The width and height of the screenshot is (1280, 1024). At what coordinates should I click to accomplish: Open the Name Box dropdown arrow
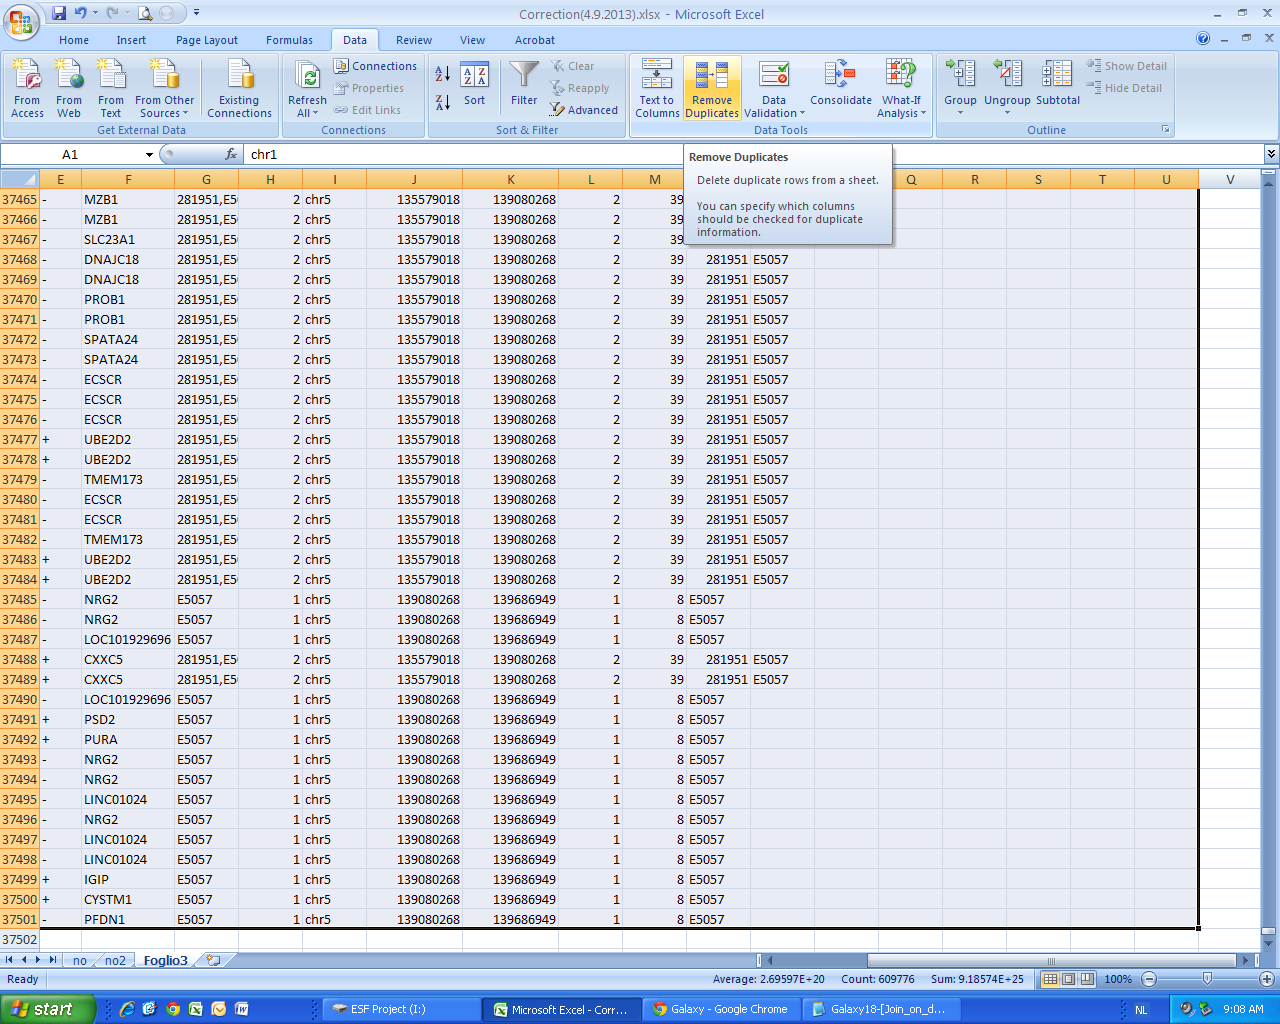(149, 155)
